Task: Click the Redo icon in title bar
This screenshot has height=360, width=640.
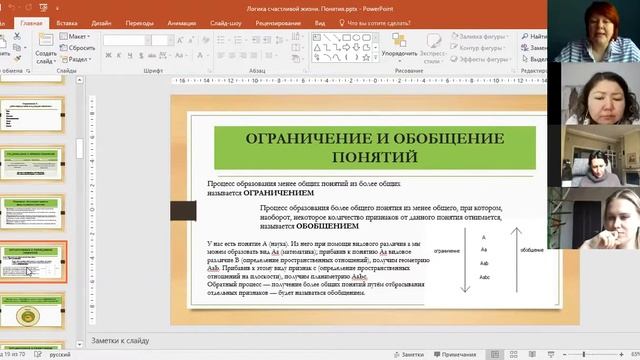Action: (29, 8)
